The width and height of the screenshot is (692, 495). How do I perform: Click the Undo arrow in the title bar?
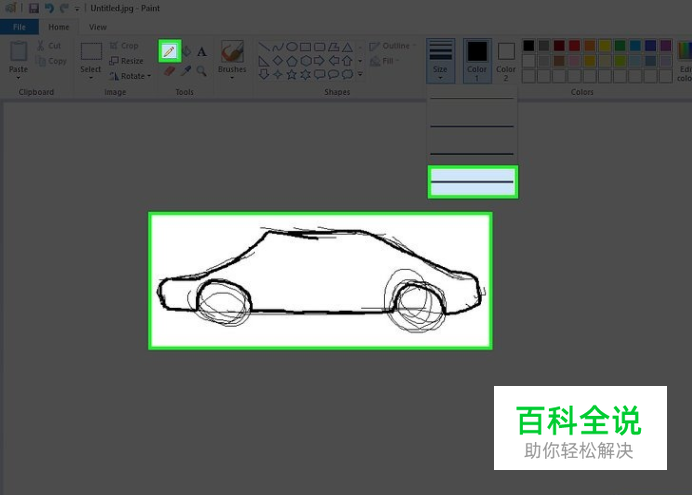[x=49, y=8]
